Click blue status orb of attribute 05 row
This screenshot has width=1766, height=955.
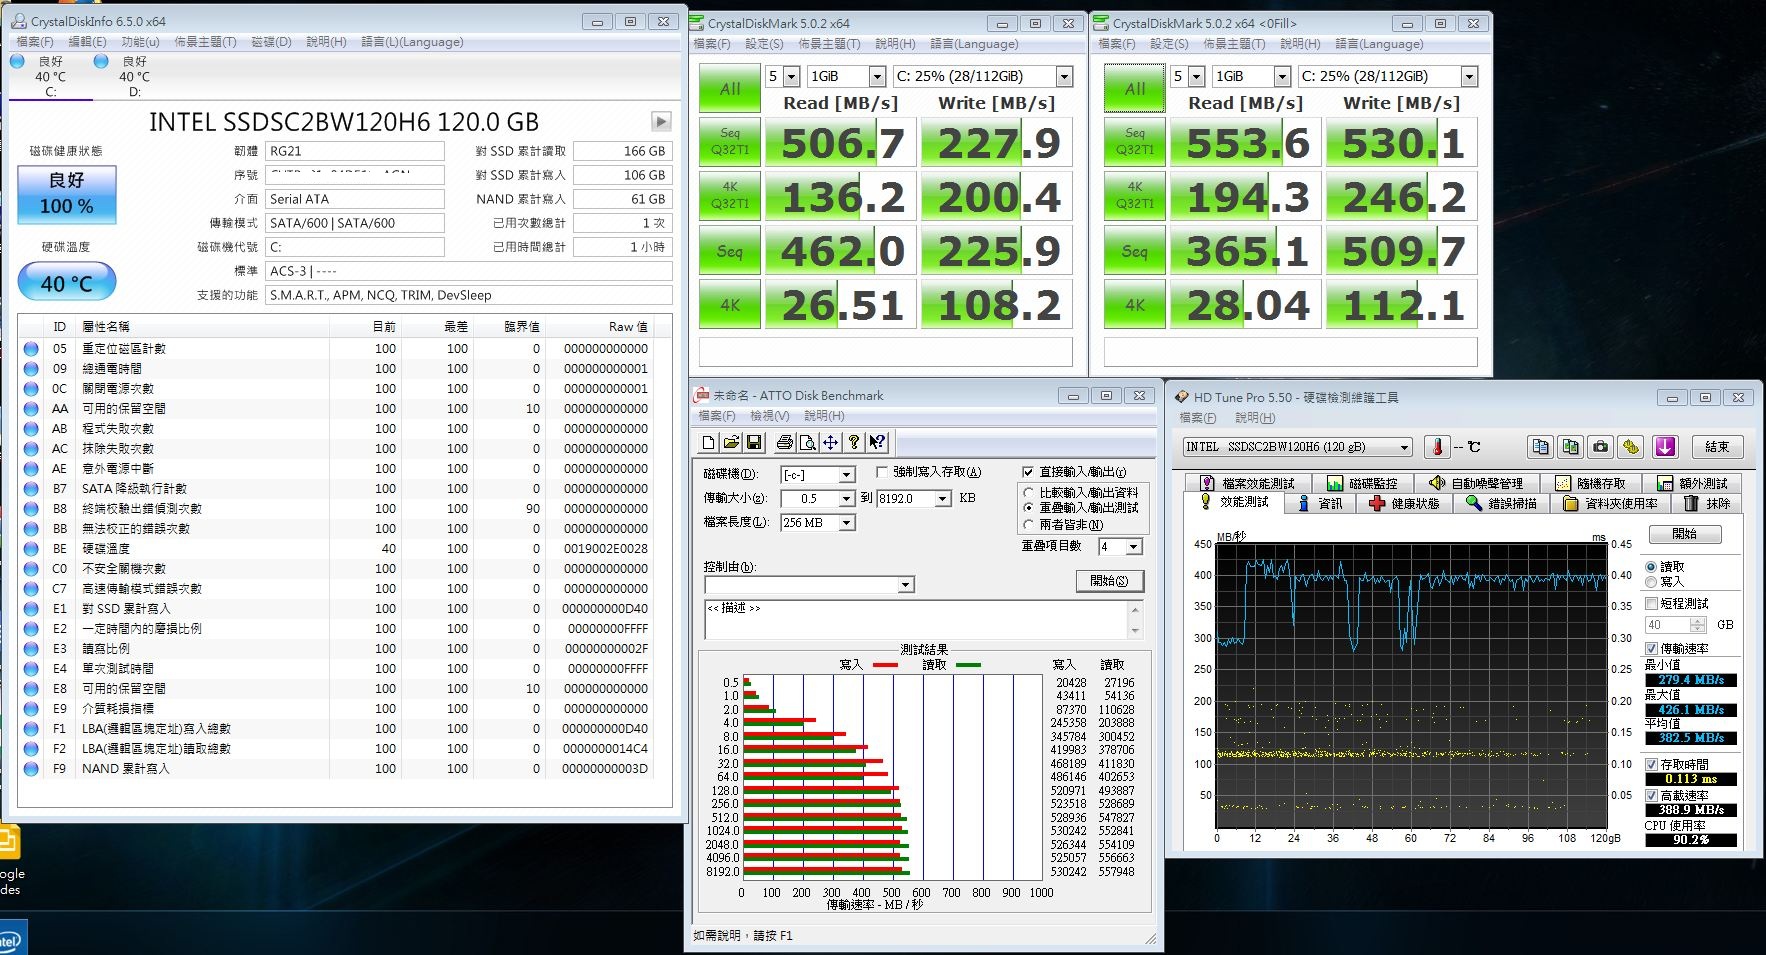[31, 349]
